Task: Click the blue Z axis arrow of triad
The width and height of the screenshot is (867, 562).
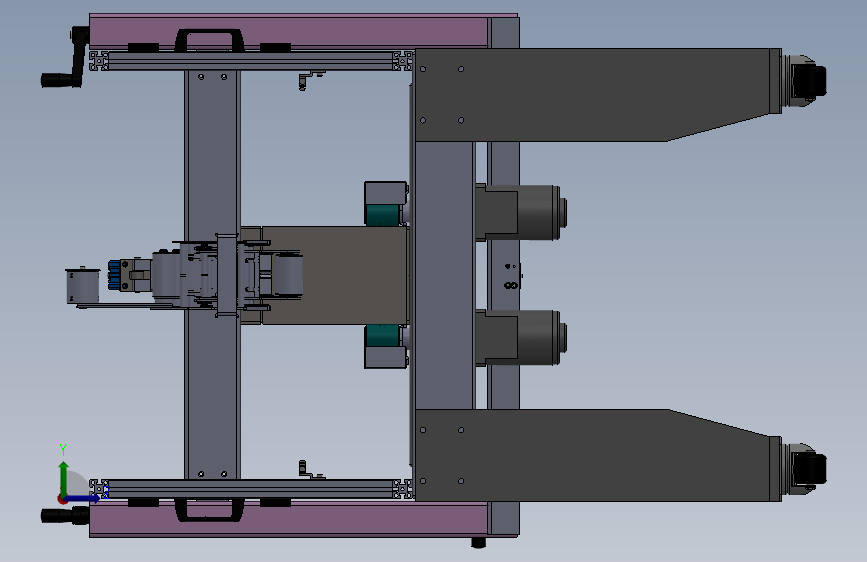Action: point(84,498)
